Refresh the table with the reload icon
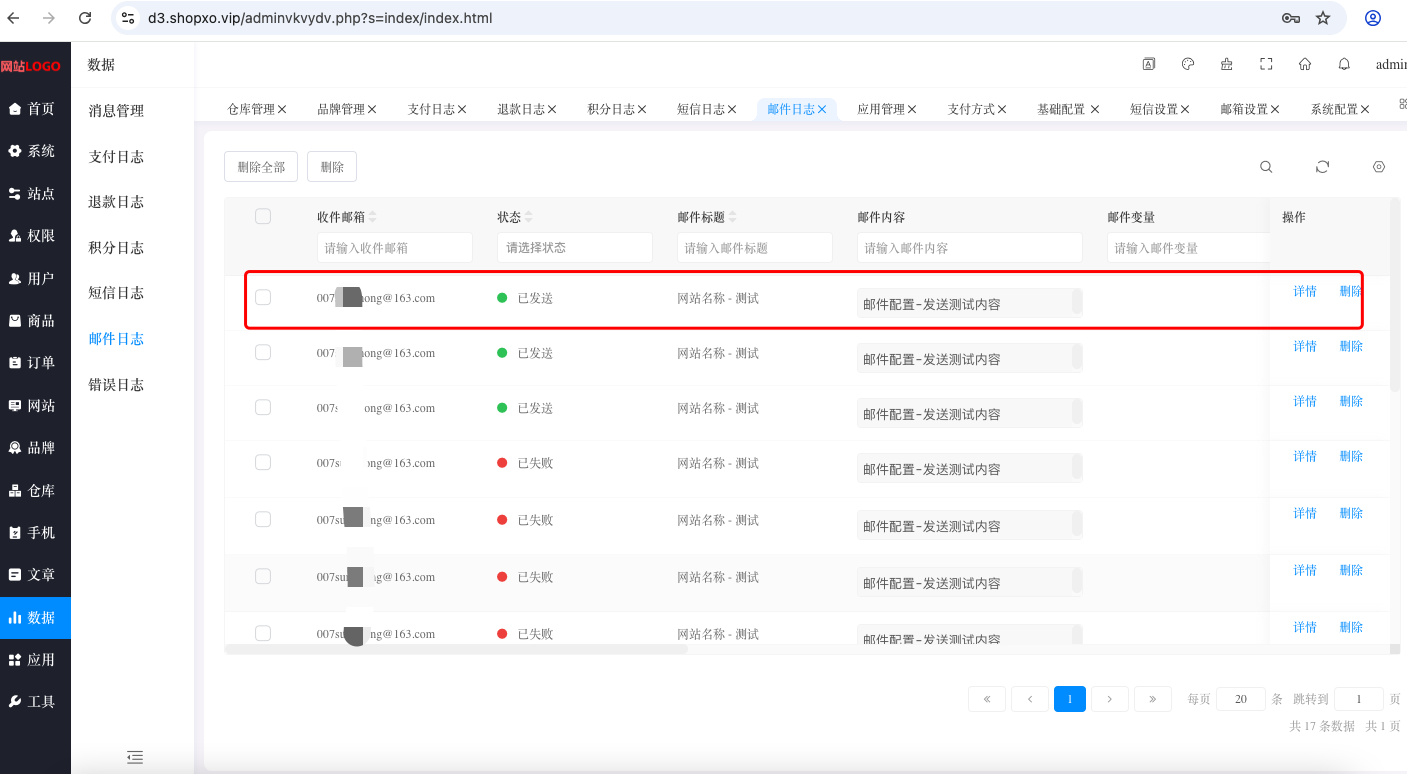1407x774 pixels. point(1322,167)
